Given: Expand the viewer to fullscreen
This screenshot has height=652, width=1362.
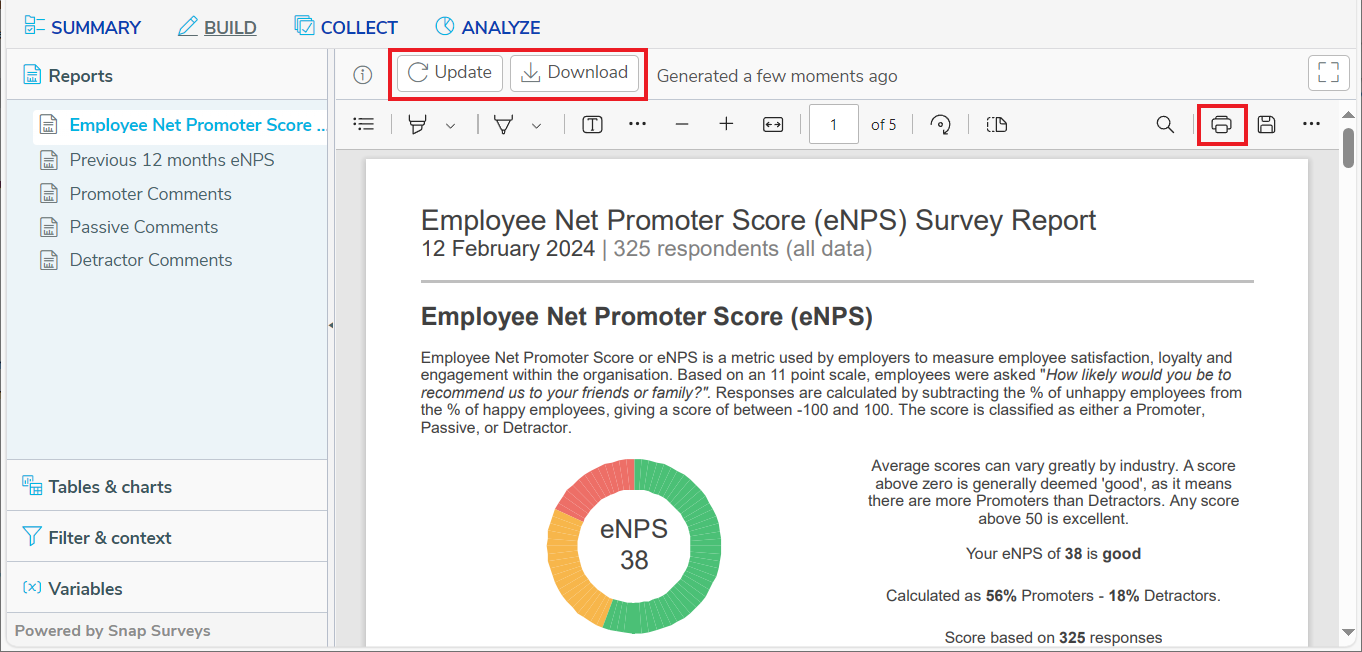Looking at the screenshot, I should point(1329,72).
